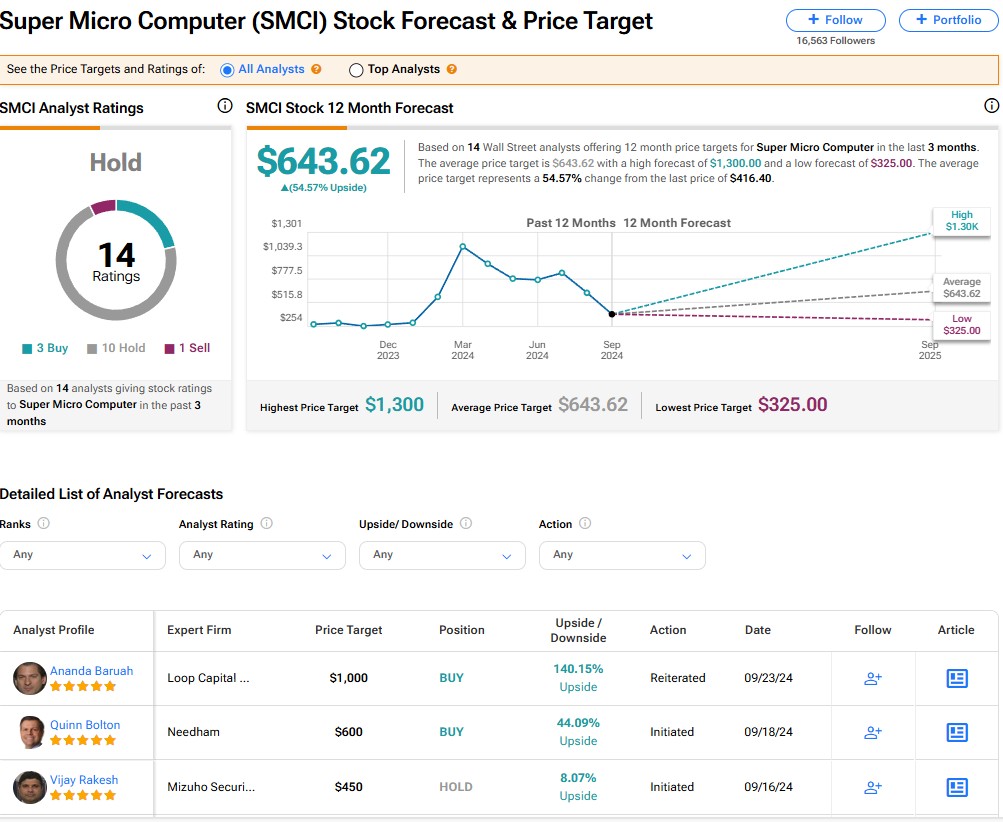1003x822 pixels.
Task: Click info icon next to Upside/Downside filter
Action: click(466, 523)
